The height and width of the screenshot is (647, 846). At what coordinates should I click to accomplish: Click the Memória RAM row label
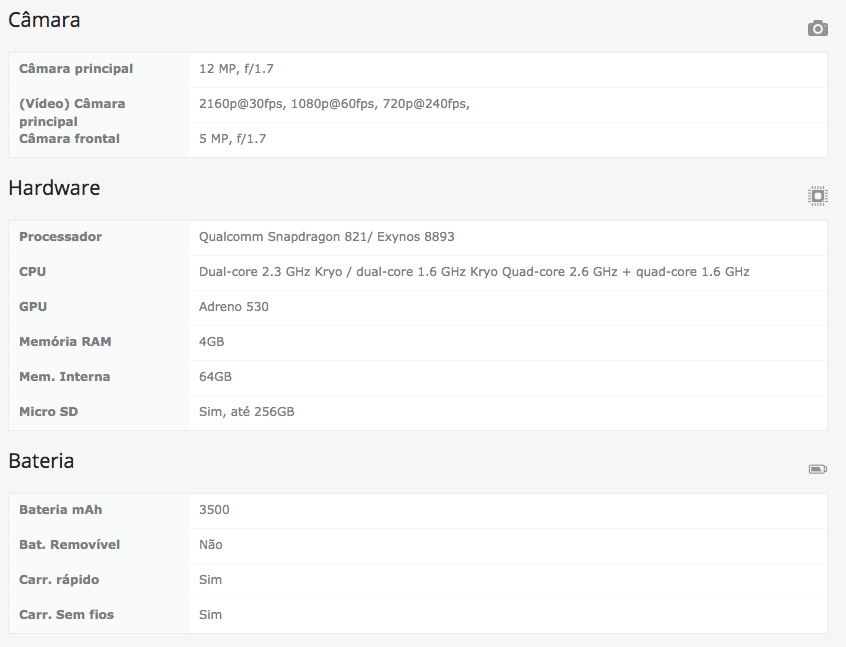(x=64, y=342)
